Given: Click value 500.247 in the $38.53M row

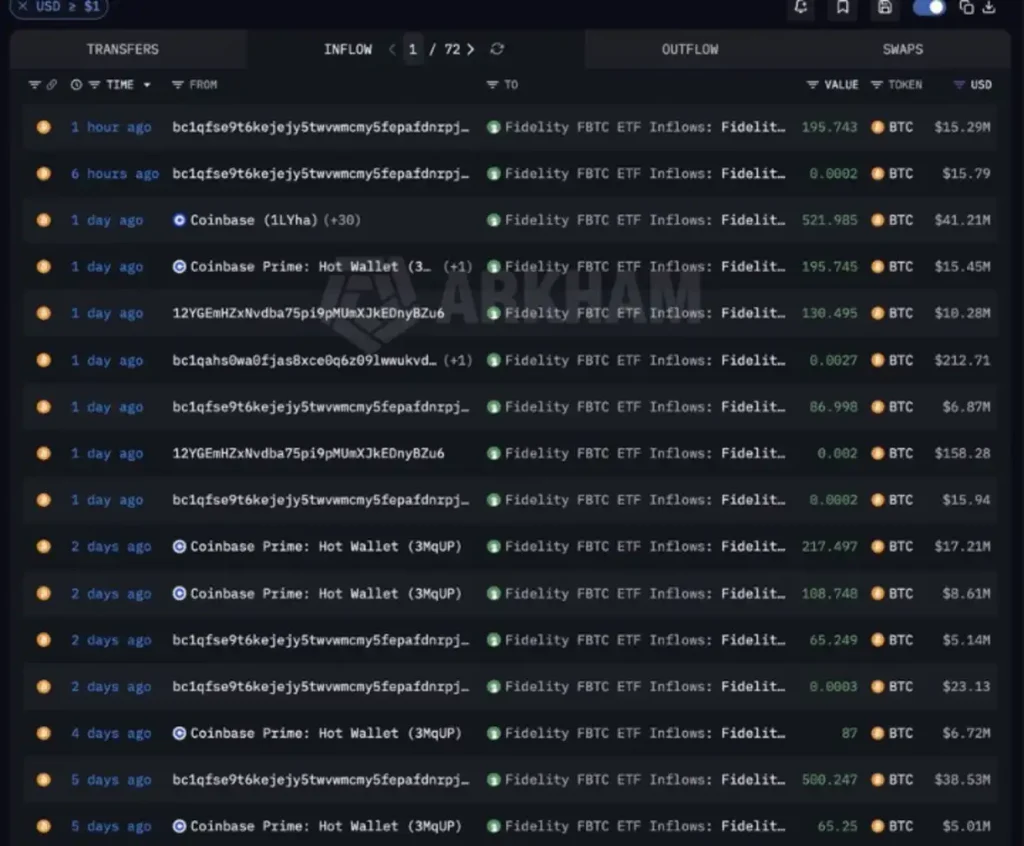Looking at the screenshot, I should pyautogui.click(x=829, y=780).
